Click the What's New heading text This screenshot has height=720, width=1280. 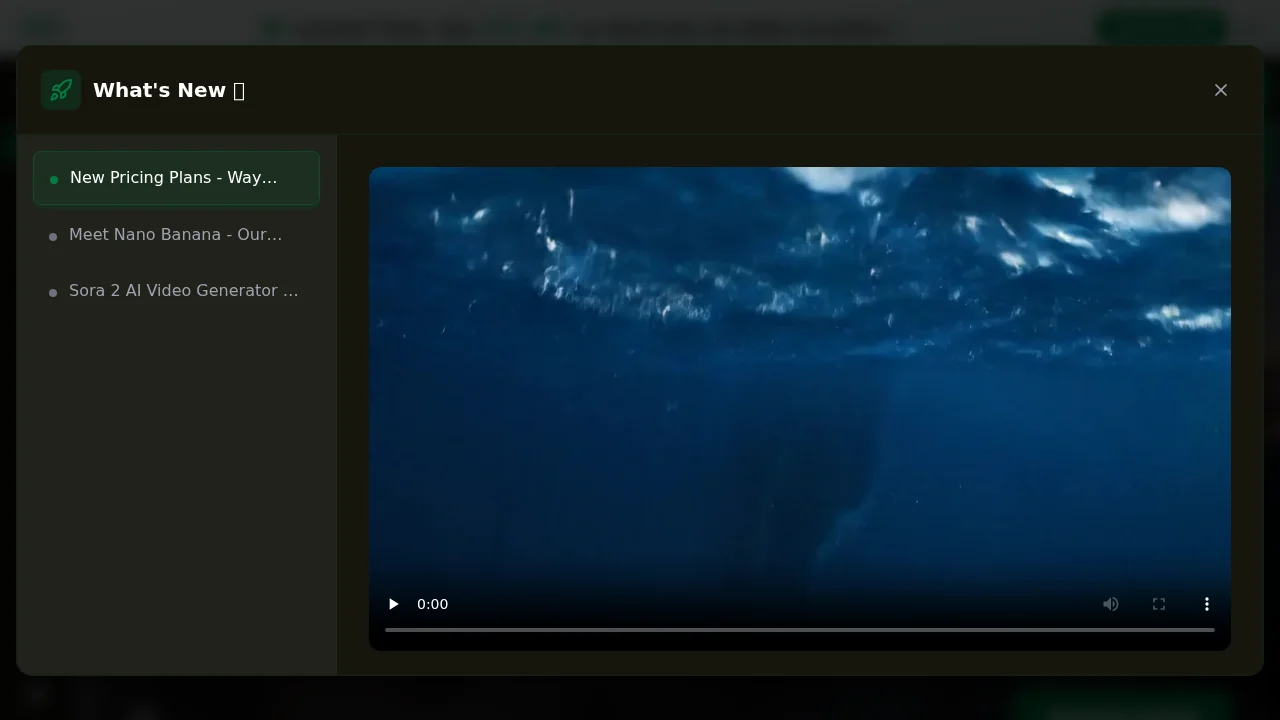click(159, 90)
